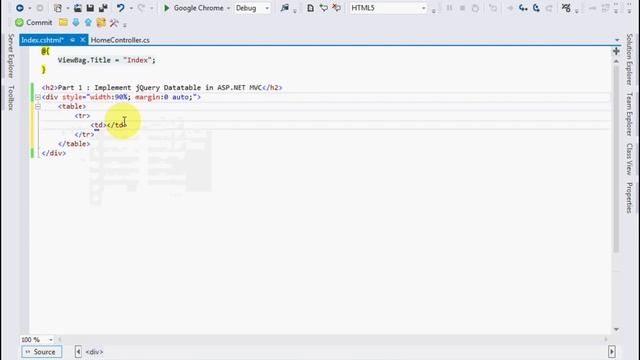Click the grayed Pause debugging icon
The height and width of the screenshot is (360, 640).
click(449, 8)
